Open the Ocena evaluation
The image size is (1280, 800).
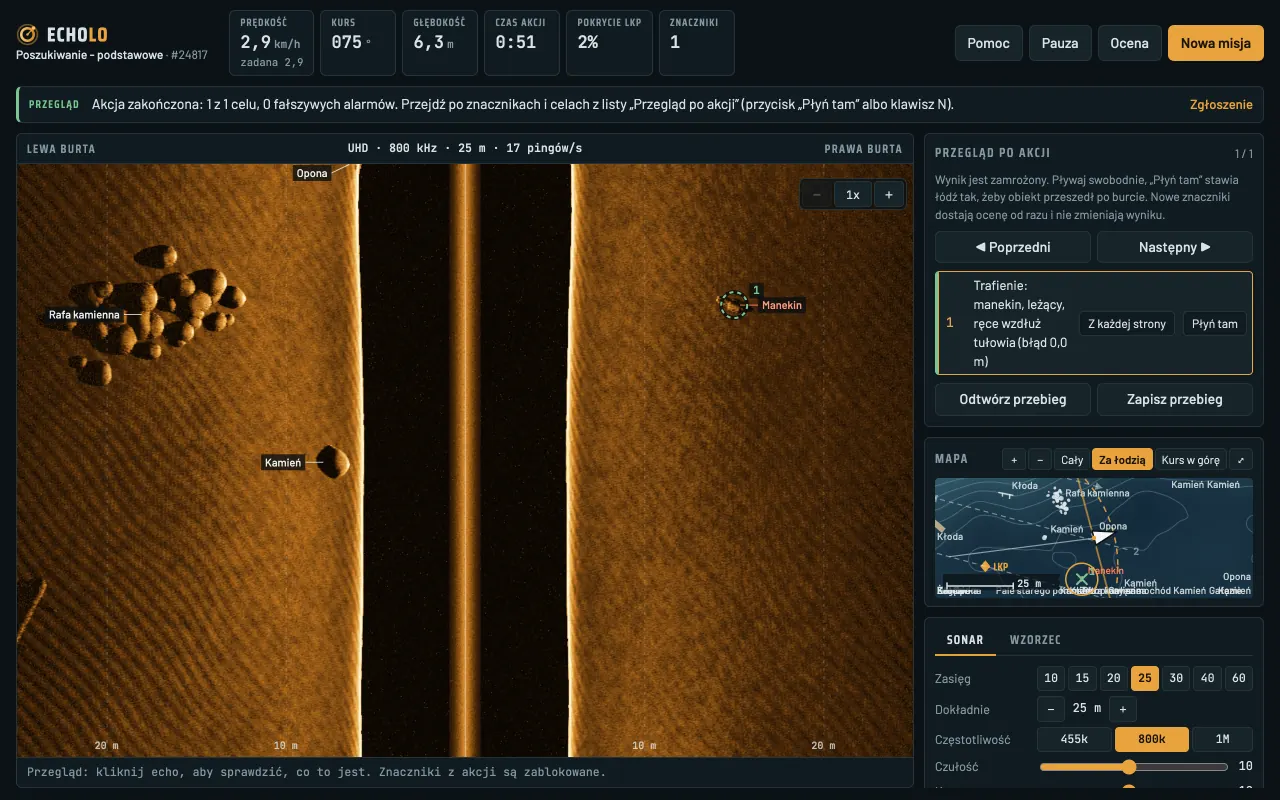[1130, 43]
